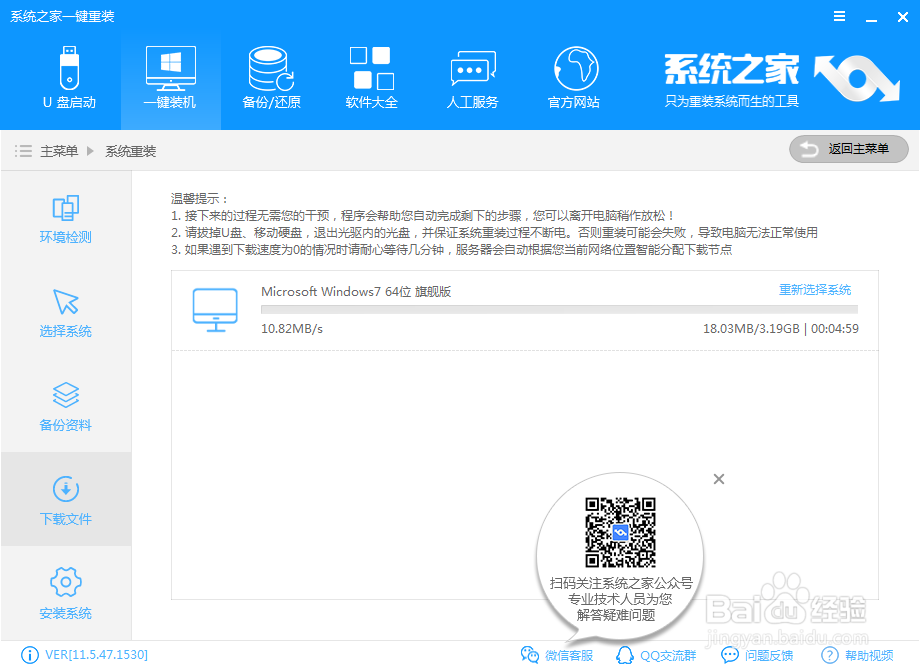Open 备份/还原 database icon

(x=271, y=68)
